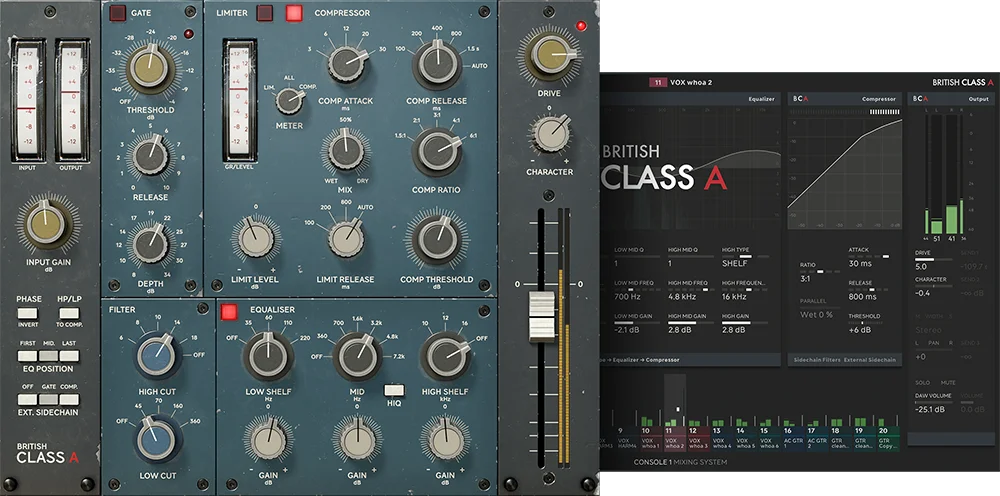Click the Character knob on the hardware panel

pos(550,135)
